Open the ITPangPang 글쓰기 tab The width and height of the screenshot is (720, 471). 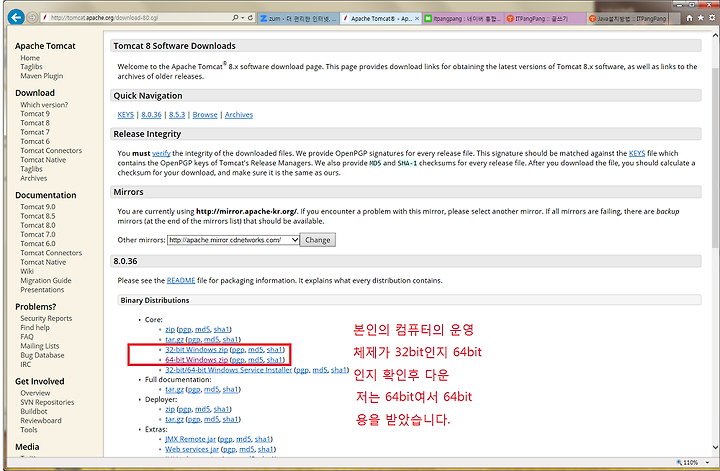click(x=545, y=18)
